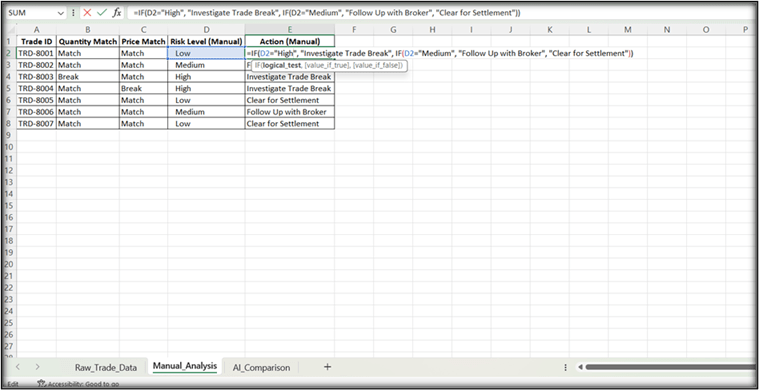Select column B header
This screenshot has height=390, width=759.
(x=88, y=30)
